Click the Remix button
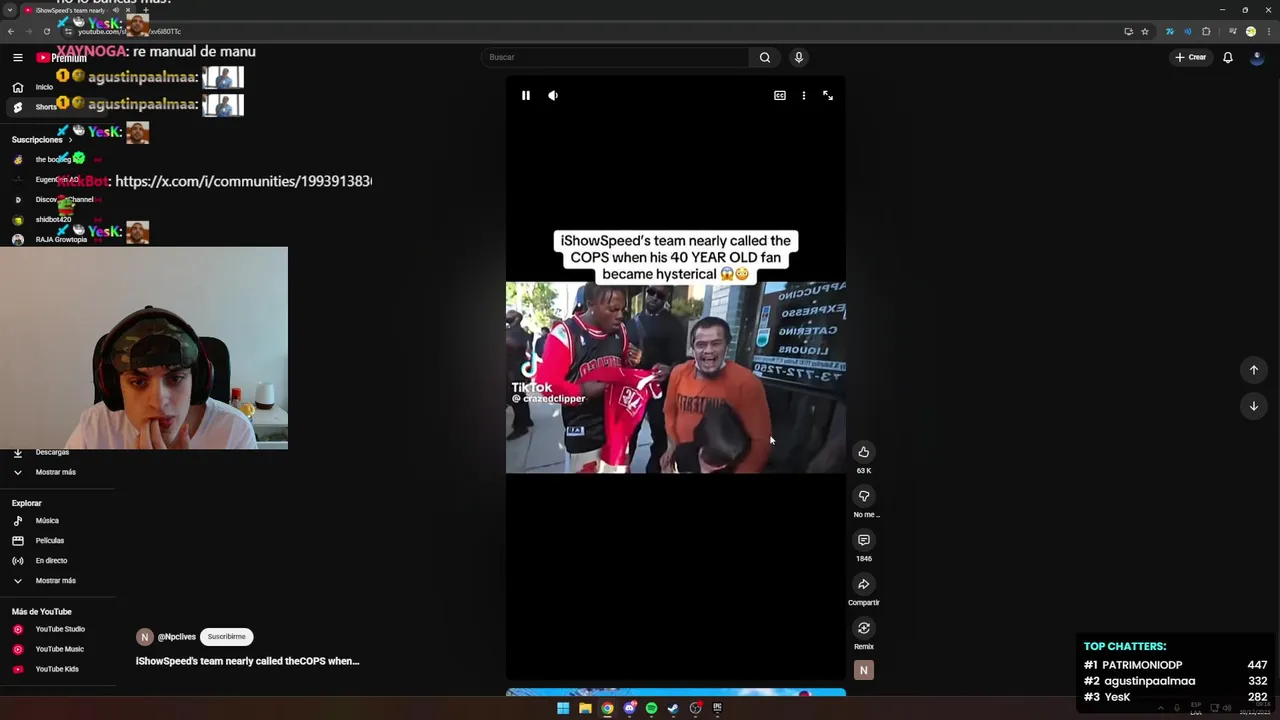This screenshot has width=1280, height=720. [864, 628]
